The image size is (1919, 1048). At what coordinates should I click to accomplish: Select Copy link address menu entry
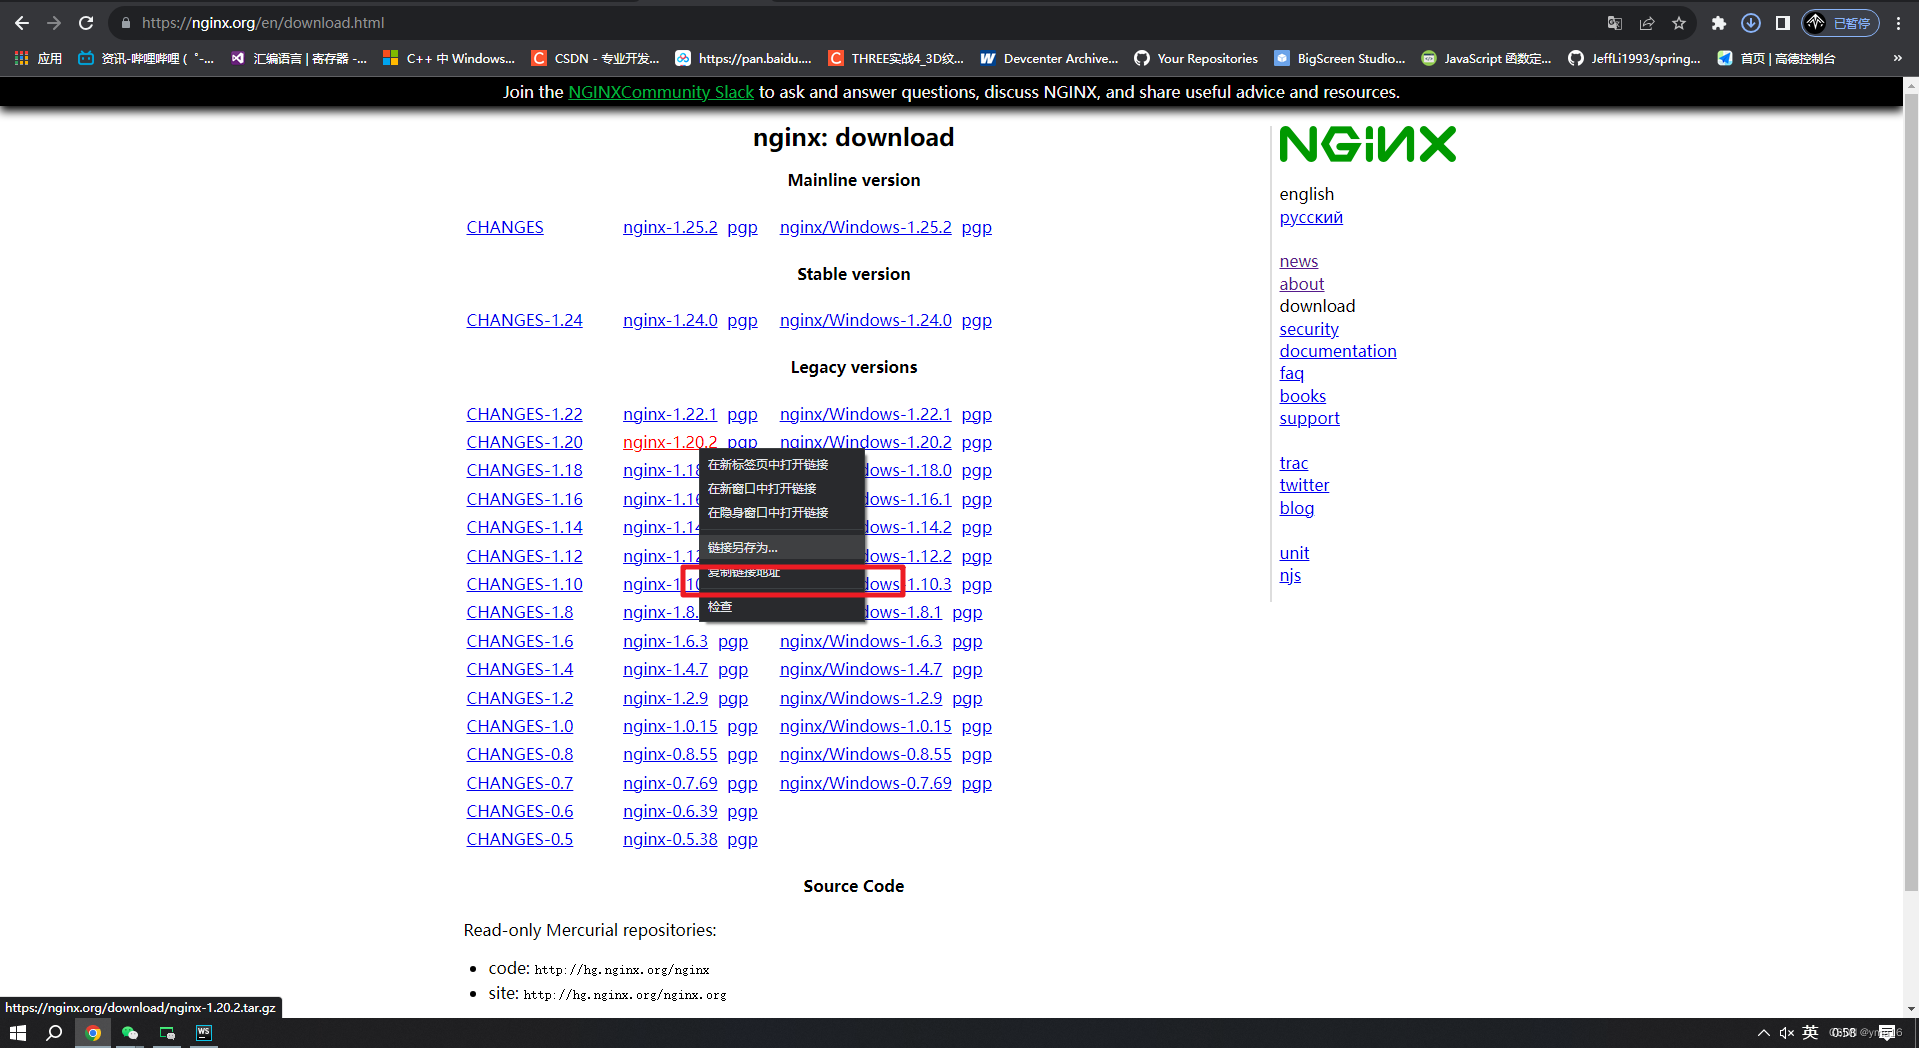click(x=781, y=572)
